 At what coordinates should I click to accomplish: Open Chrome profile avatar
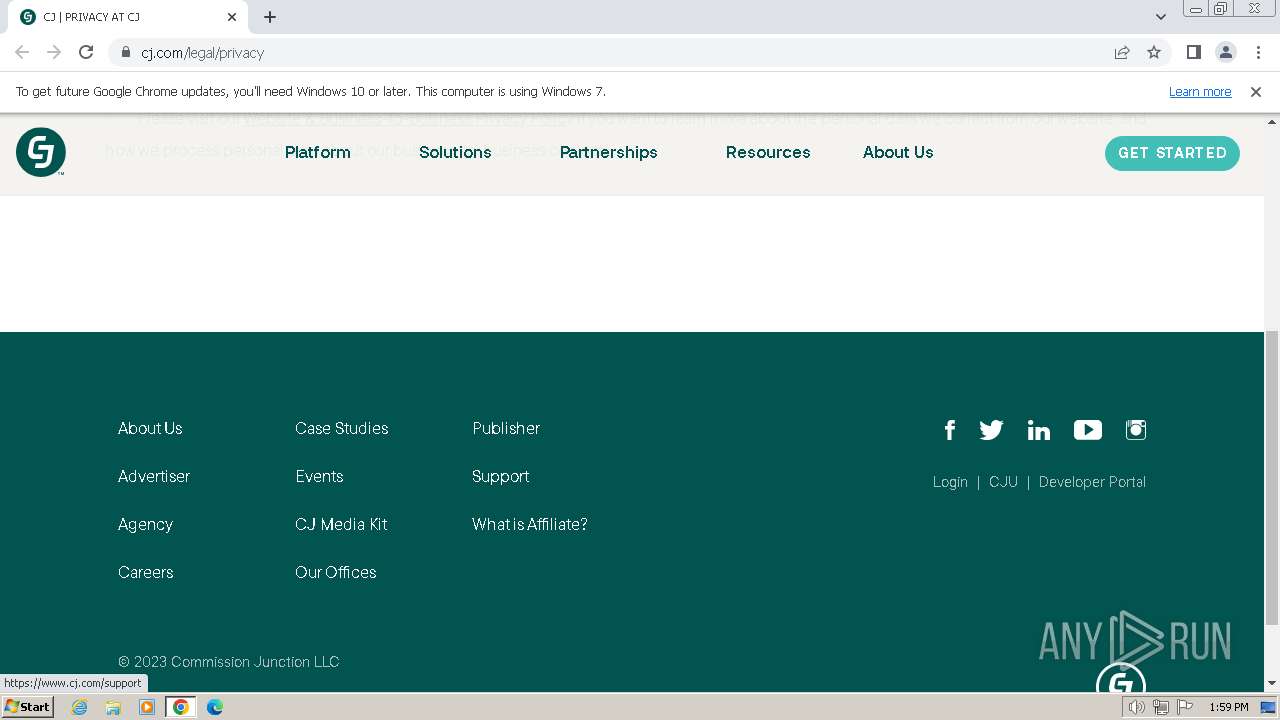[1226, 52]
